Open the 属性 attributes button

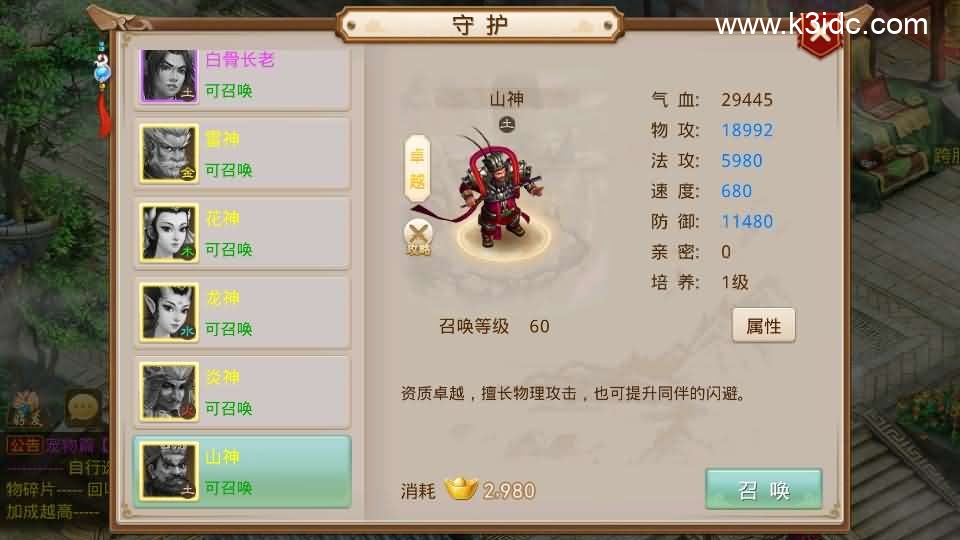click(x=763, y=326)
